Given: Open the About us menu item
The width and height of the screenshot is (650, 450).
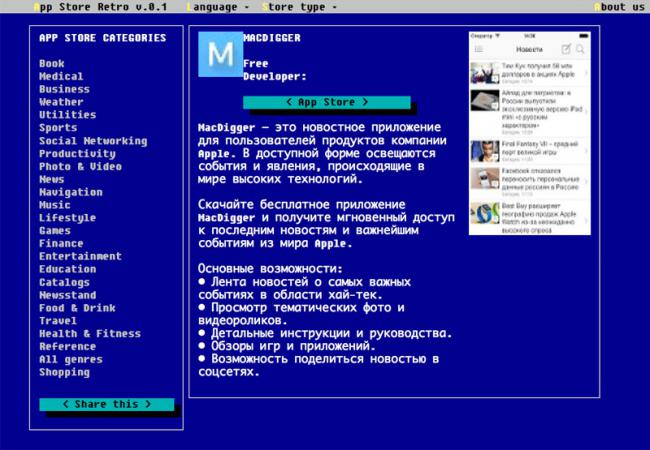Looking at the screenshot, I should (618, 6).
